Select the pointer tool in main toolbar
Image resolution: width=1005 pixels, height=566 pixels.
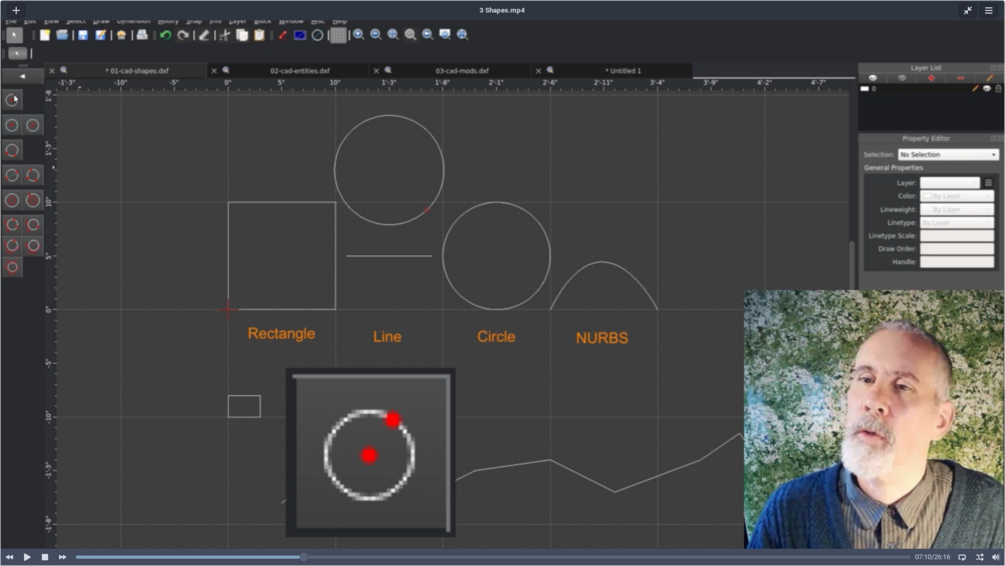(14, 35)
